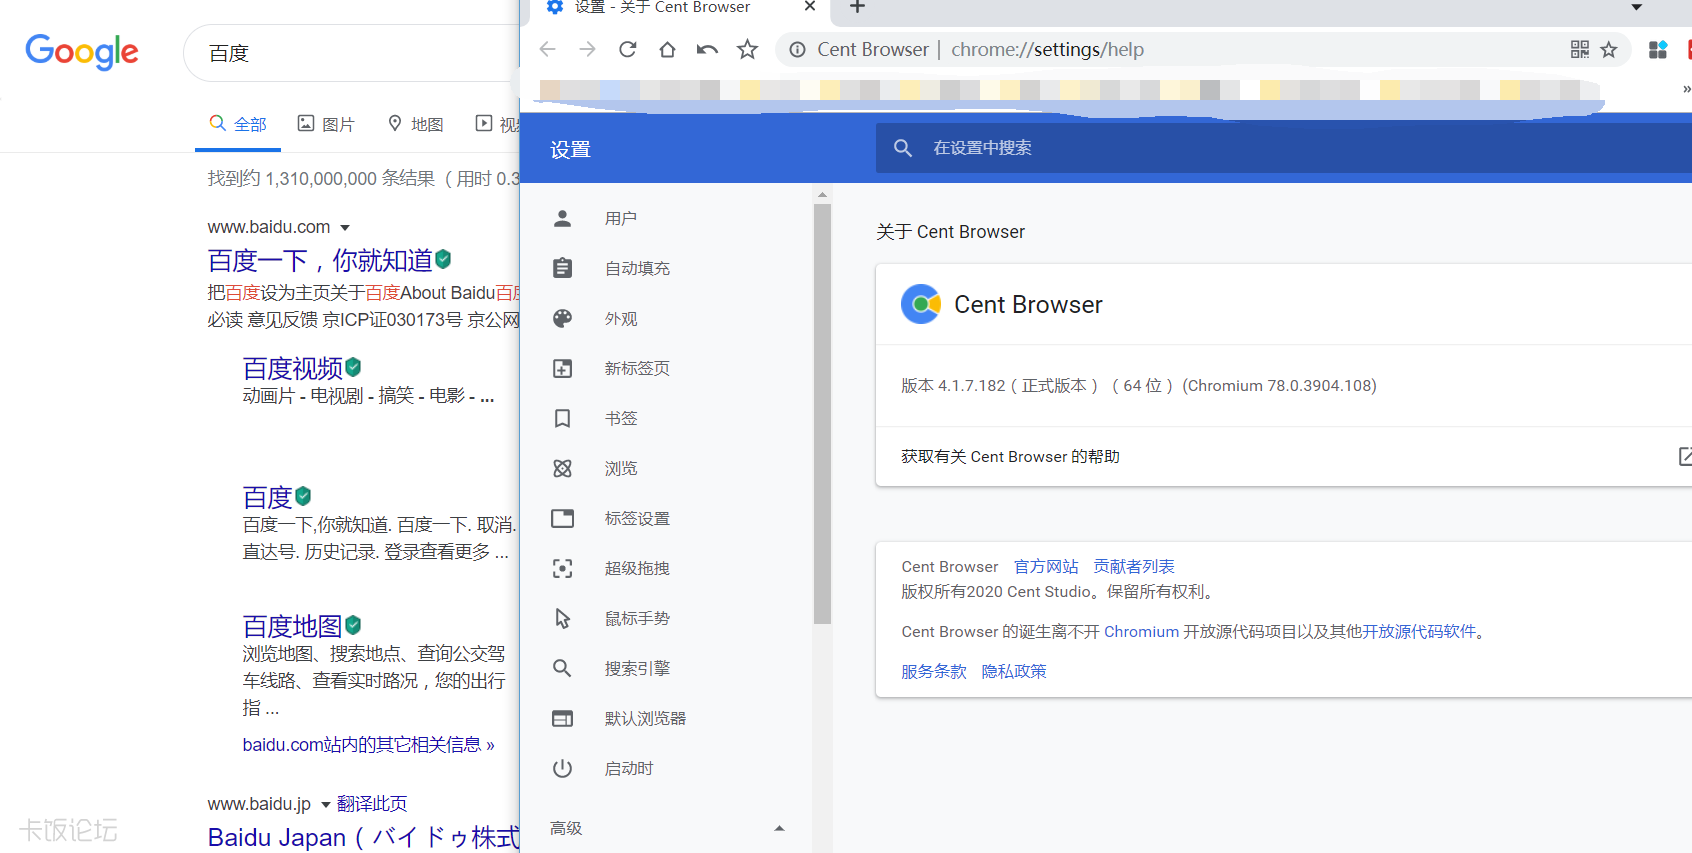Click the 关于 Cent Browser heading
This screenshot has height=853, width=1692.
coord(950,232)
